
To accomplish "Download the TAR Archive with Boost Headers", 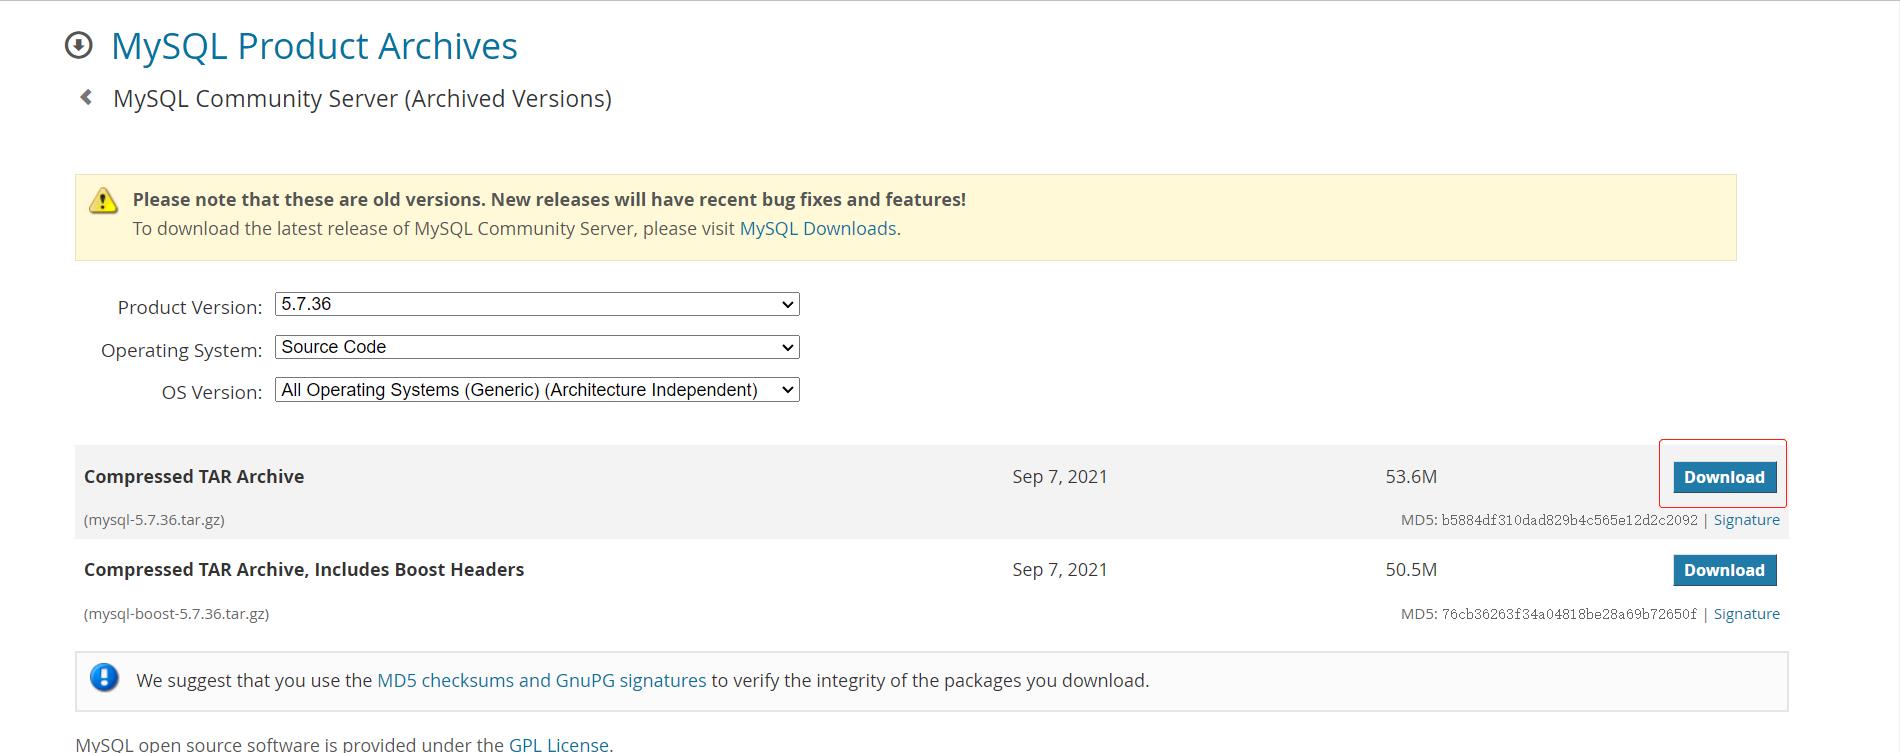I will [1724, 570].
